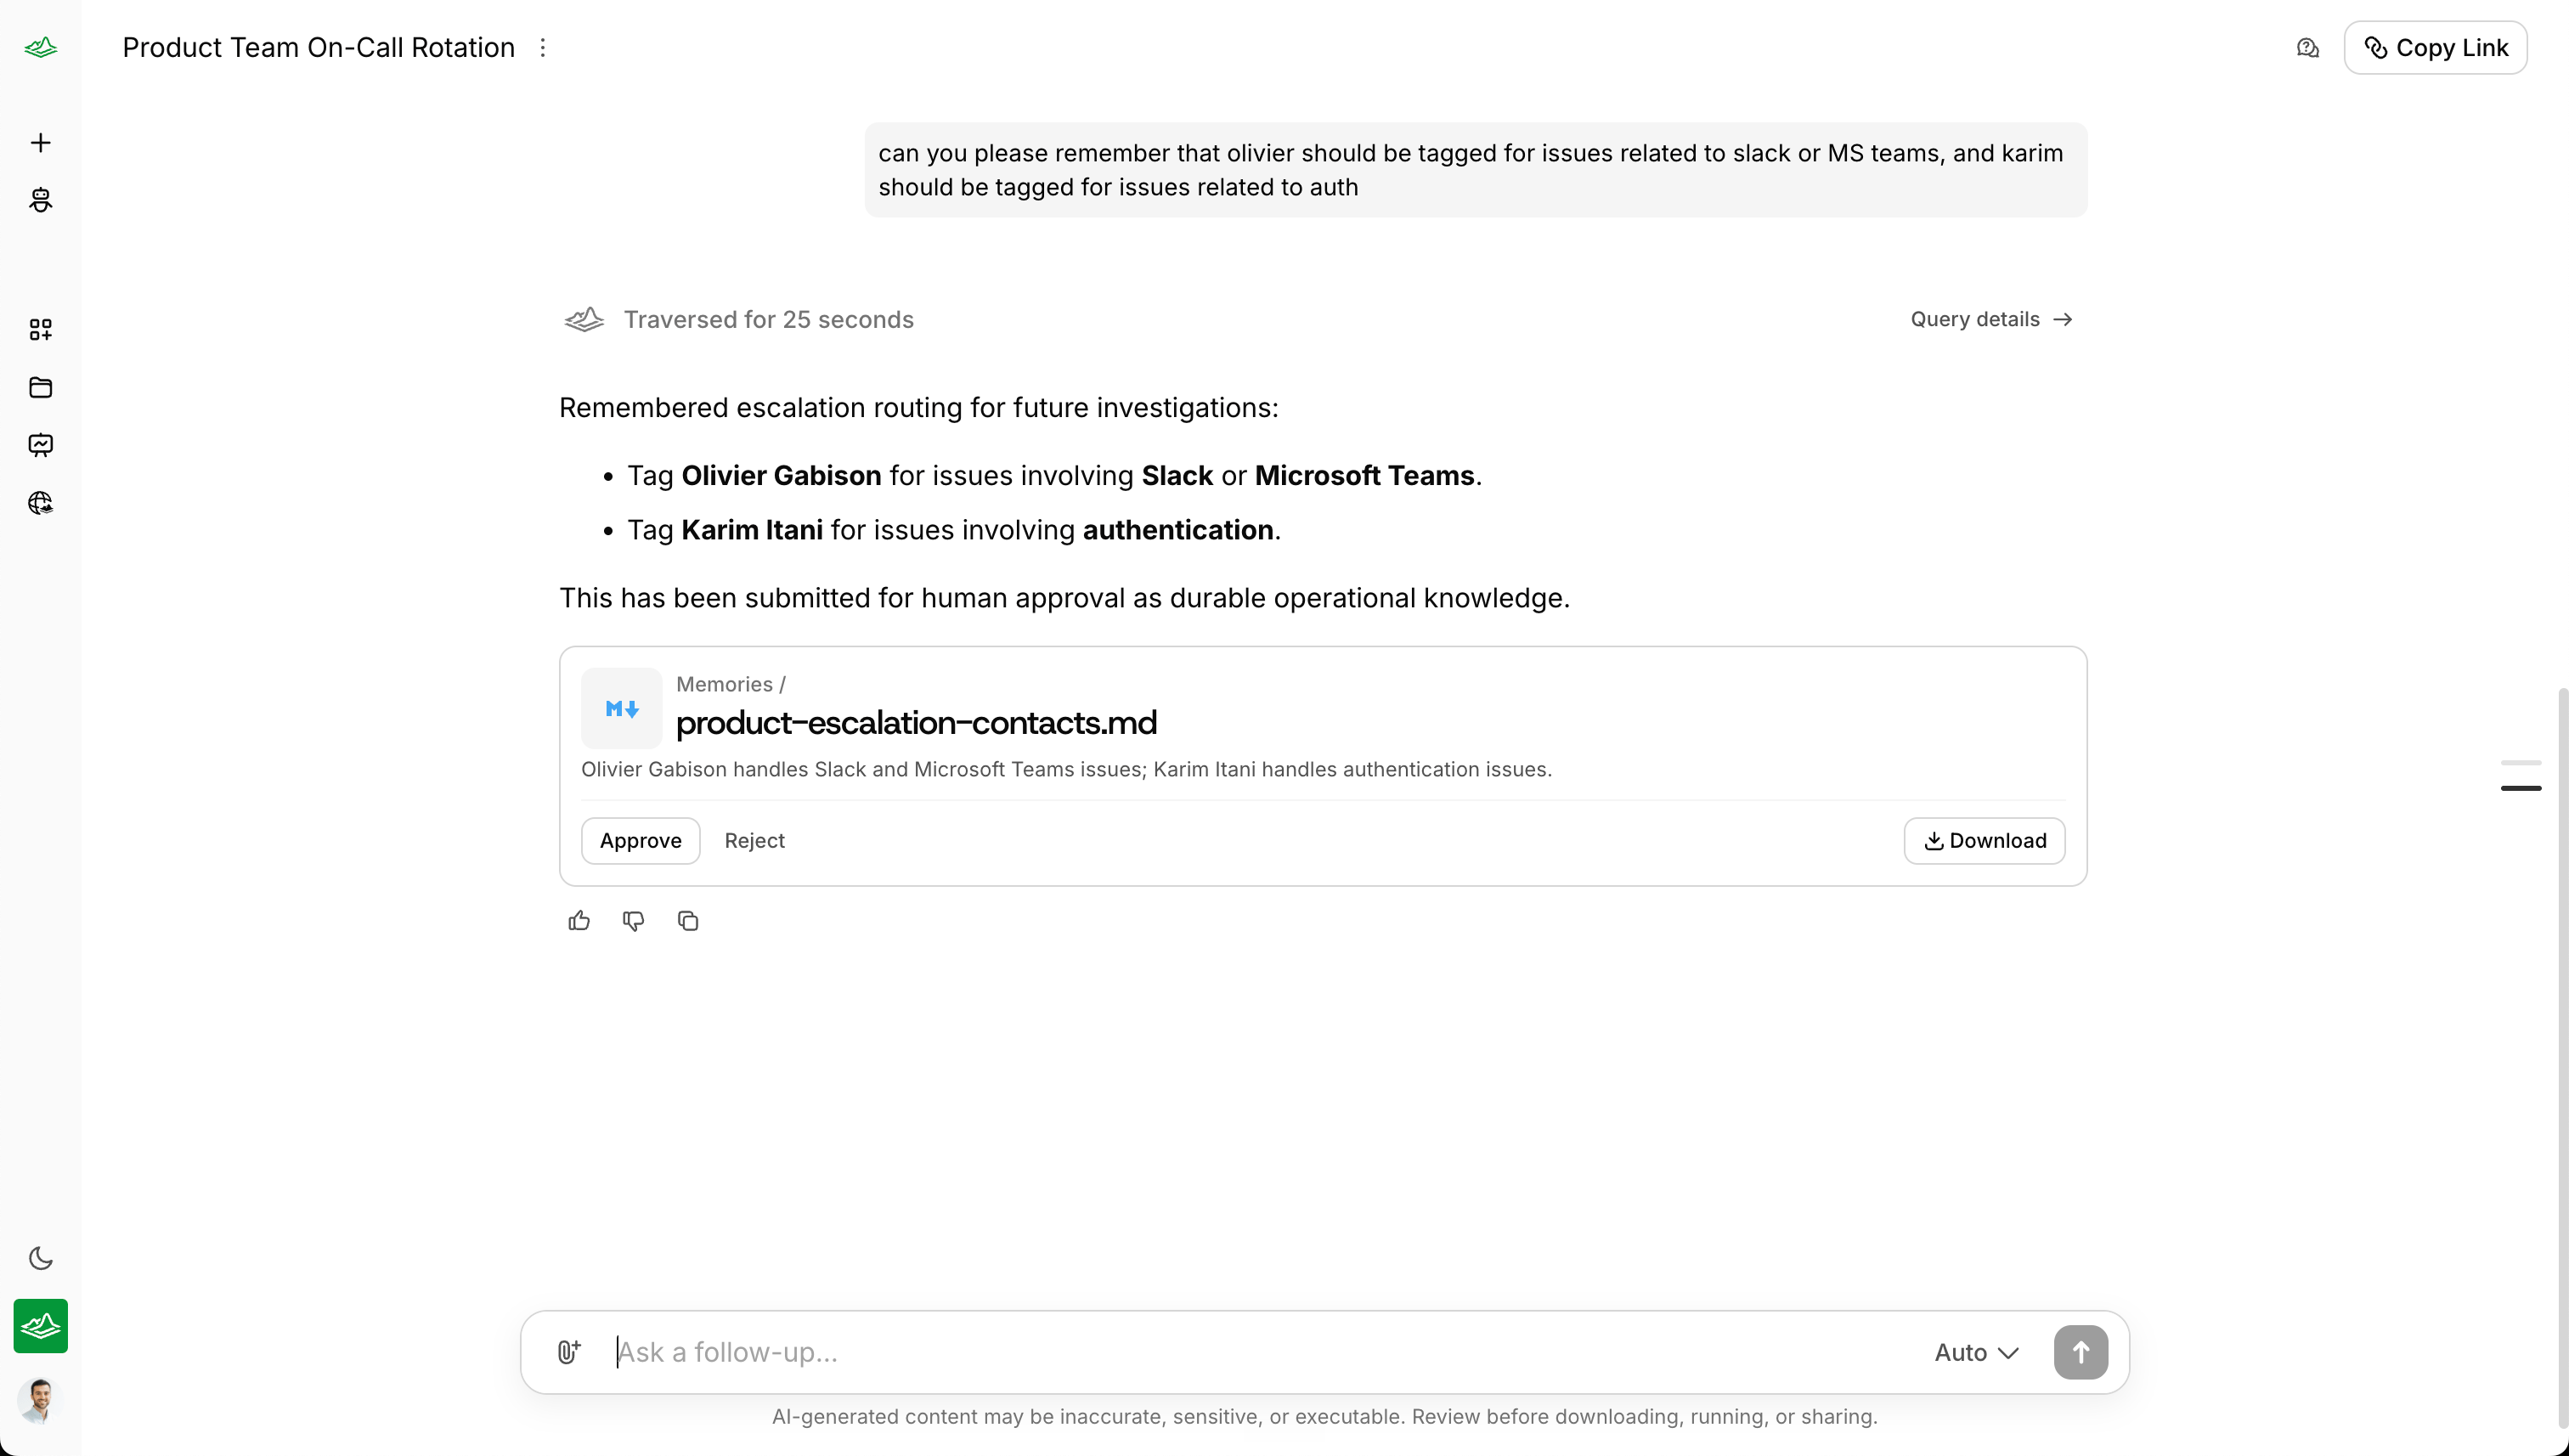This screenshot has width=2569, height=1456.
Task: Open the agent robot icon in sidebar
Action: 40,200
